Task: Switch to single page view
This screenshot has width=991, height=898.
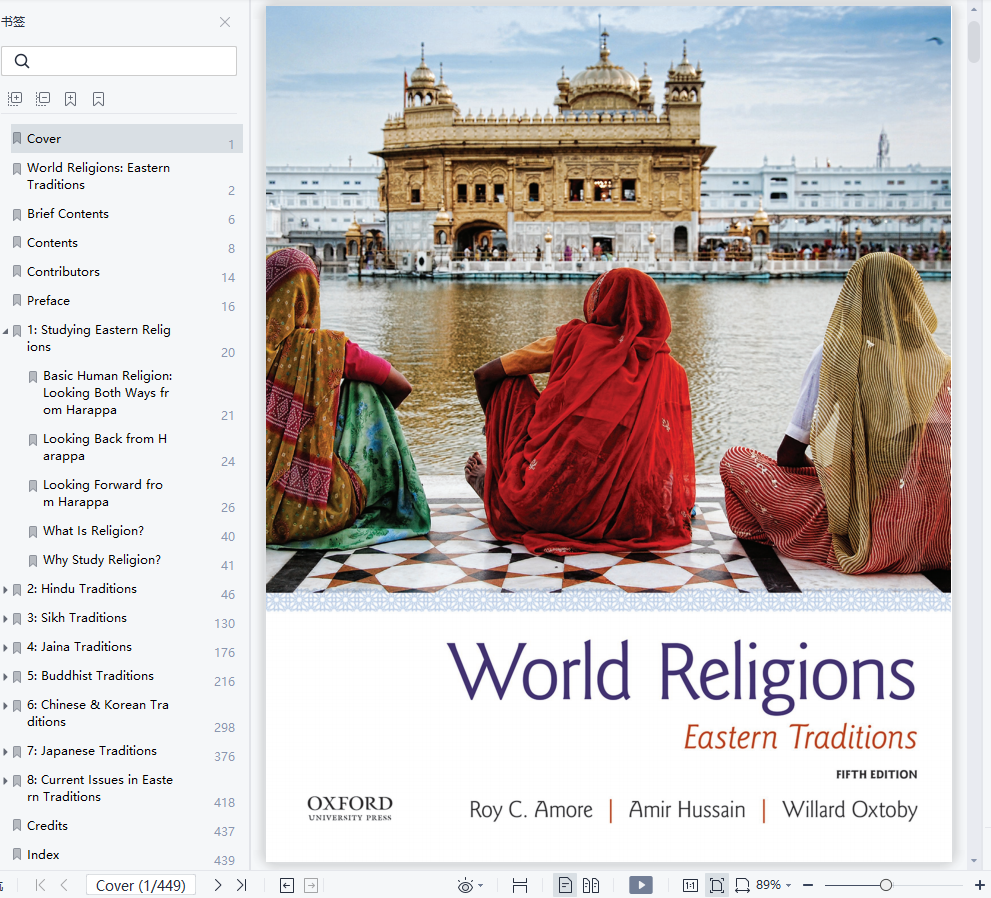Action: point(565,885)
